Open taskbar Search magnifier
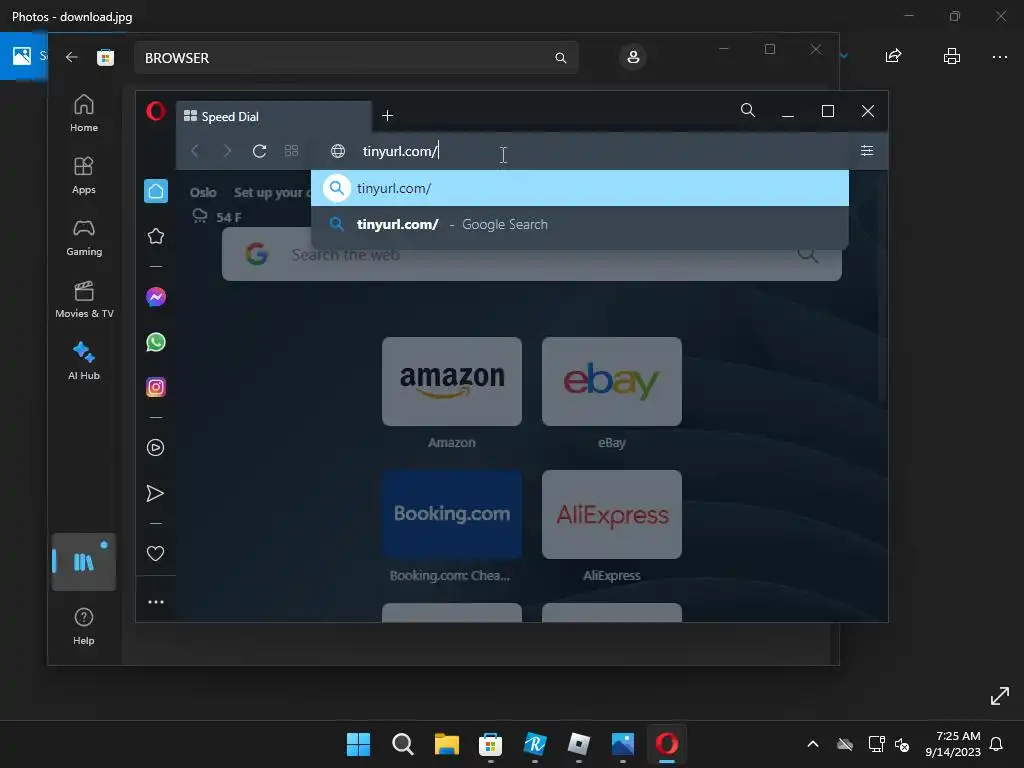 coord(402,744)
